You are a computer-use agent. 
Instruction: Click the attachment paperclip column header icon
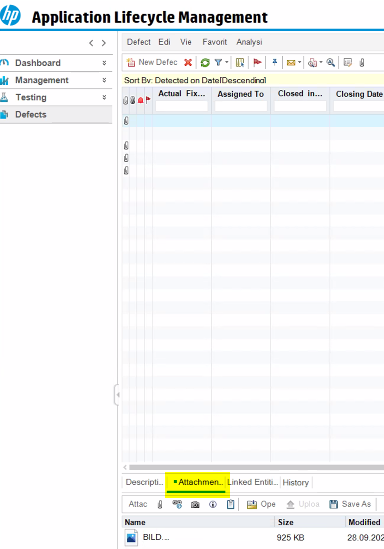click(126, 100)
